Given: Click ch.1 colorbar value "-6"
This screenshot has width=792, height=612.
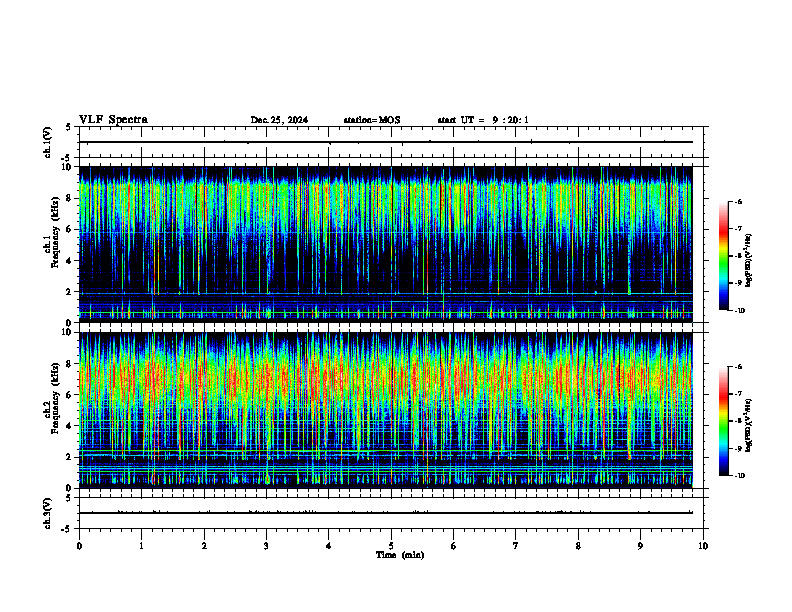Looking at the screenshot, I should 739,201.
